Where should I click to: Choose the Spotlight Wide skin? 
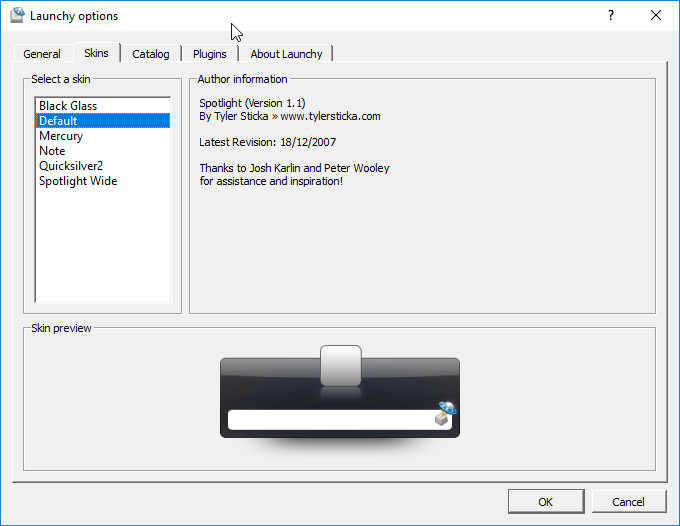[x=103, y=181]
